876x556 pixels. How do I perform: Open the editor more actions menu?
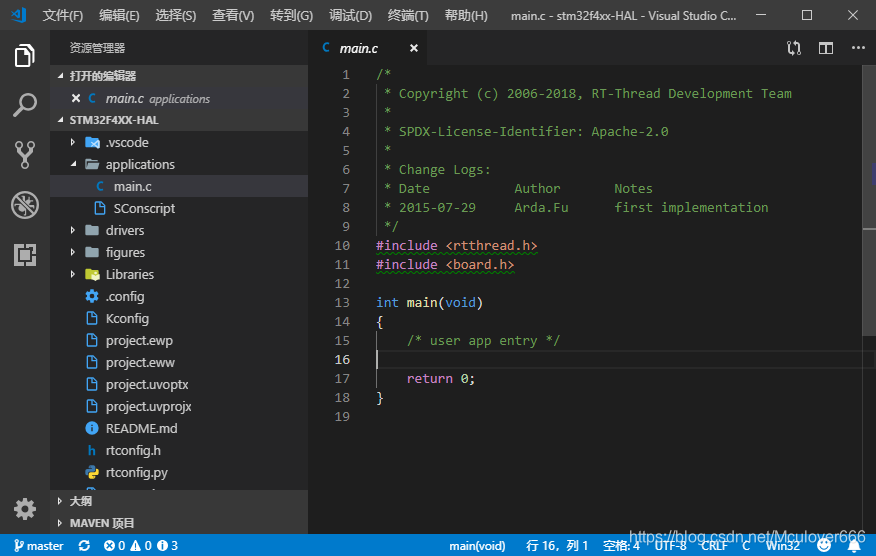858,48
